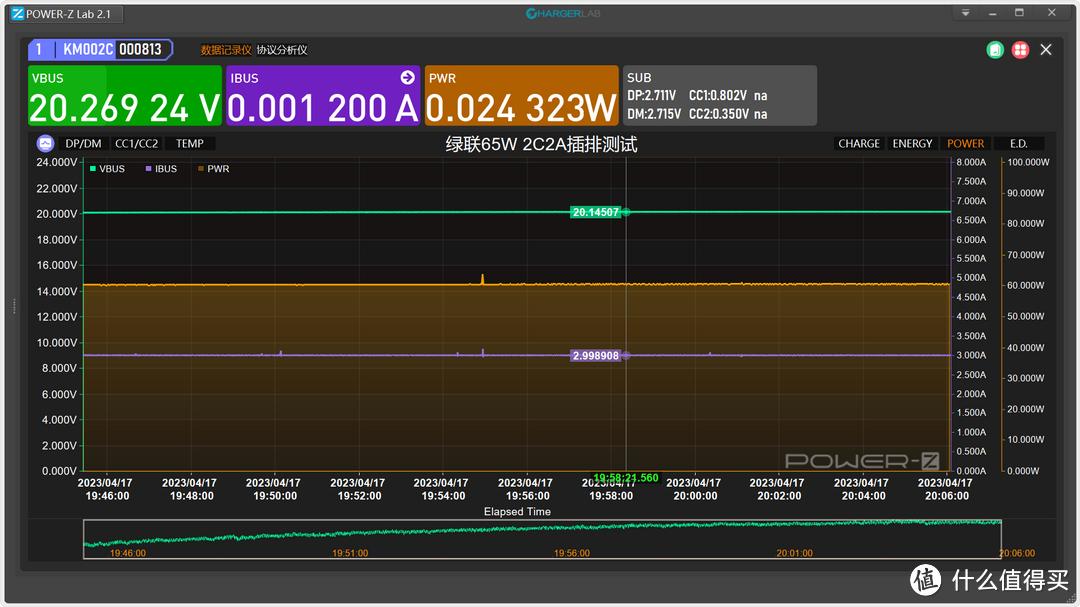Select the CHARGE view
This screenshot has width=1080, height=607.
[x=859, y=144]
